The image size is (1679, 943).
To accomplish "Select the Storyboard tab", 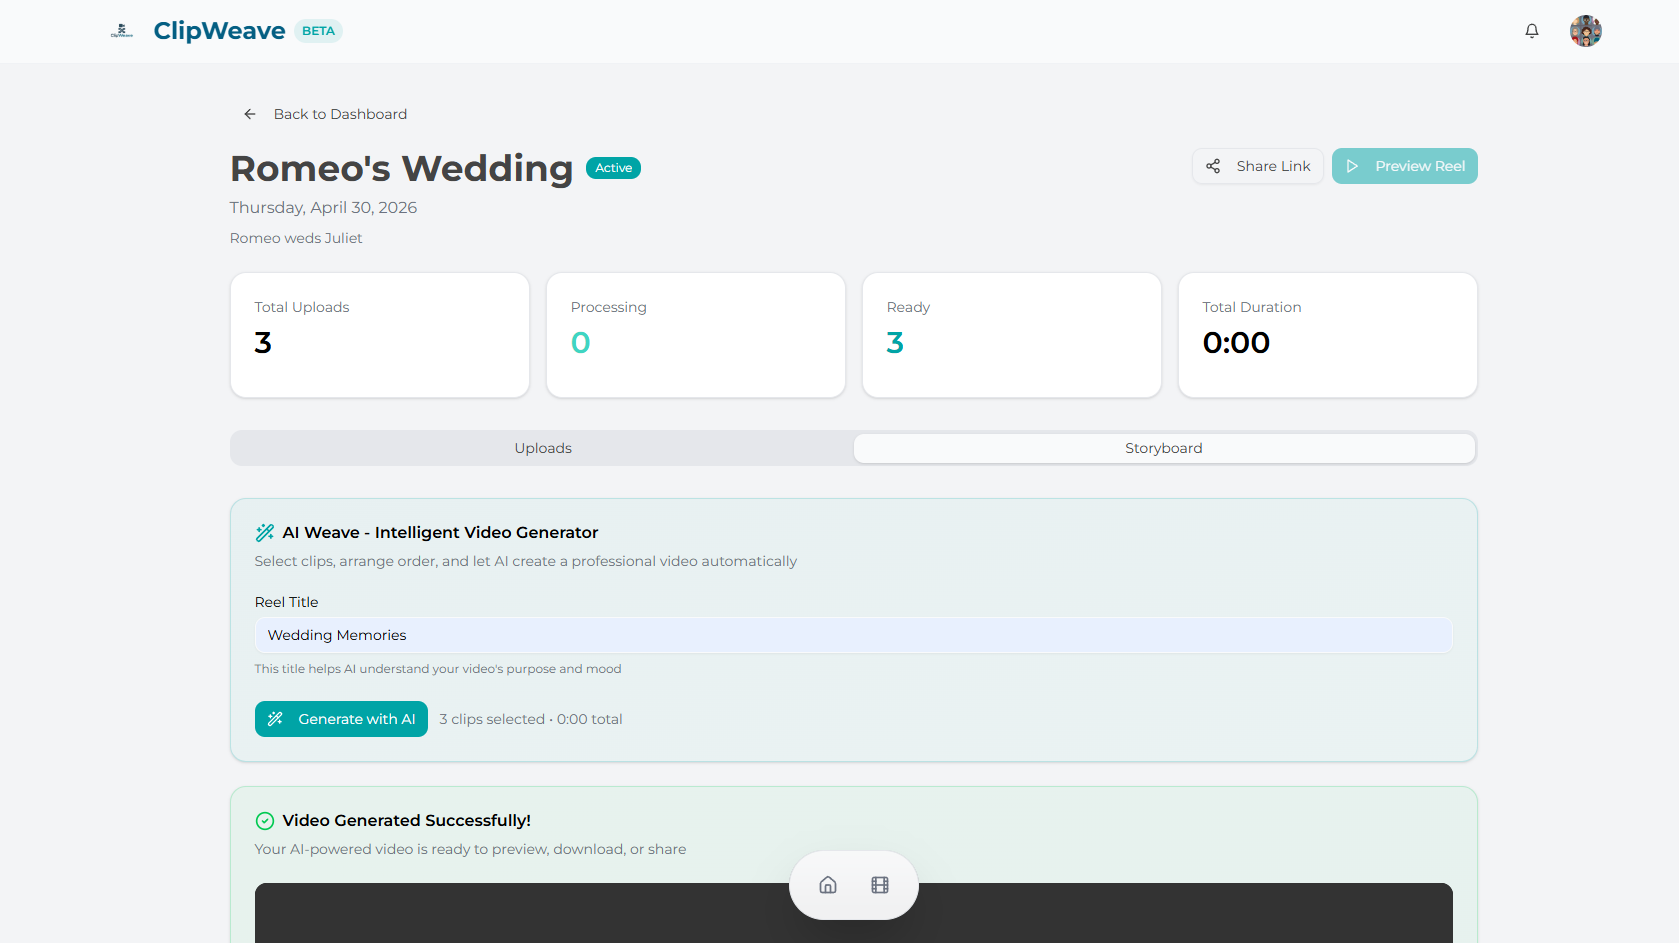I will [x=1163, y=448].
